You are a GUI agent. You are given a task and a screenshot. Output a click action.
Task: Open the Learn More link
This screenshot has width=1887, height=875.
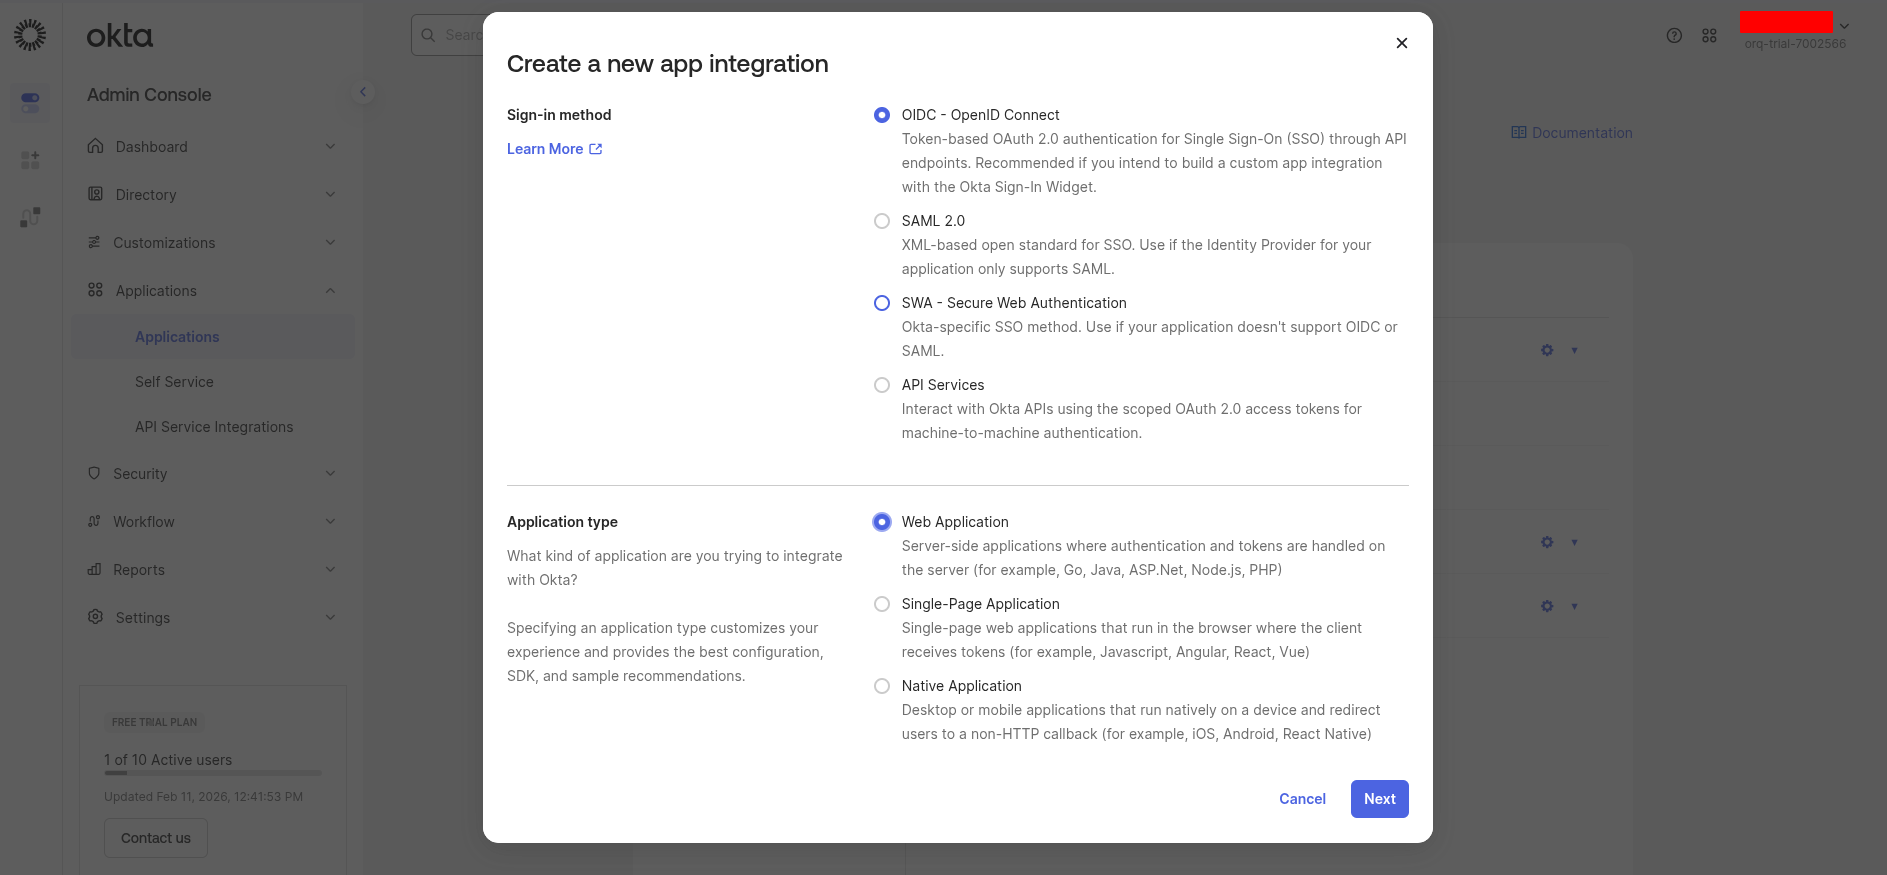click(x=545, y=149)
